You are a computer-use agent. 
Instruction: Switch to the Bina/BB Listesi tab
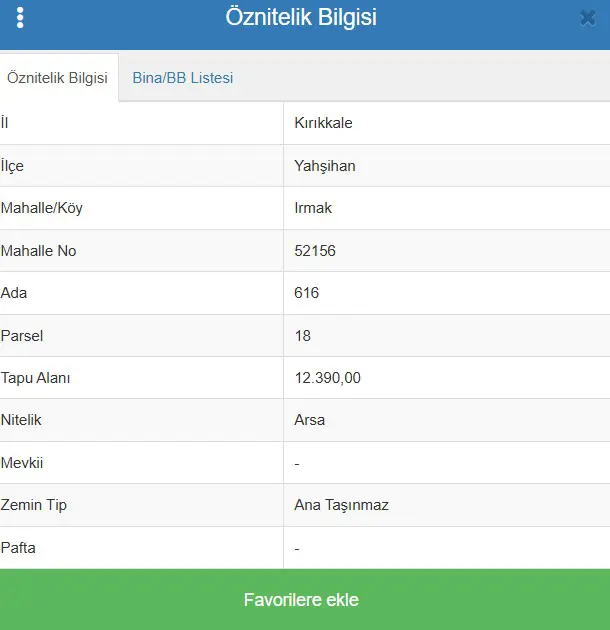(183, 78)
